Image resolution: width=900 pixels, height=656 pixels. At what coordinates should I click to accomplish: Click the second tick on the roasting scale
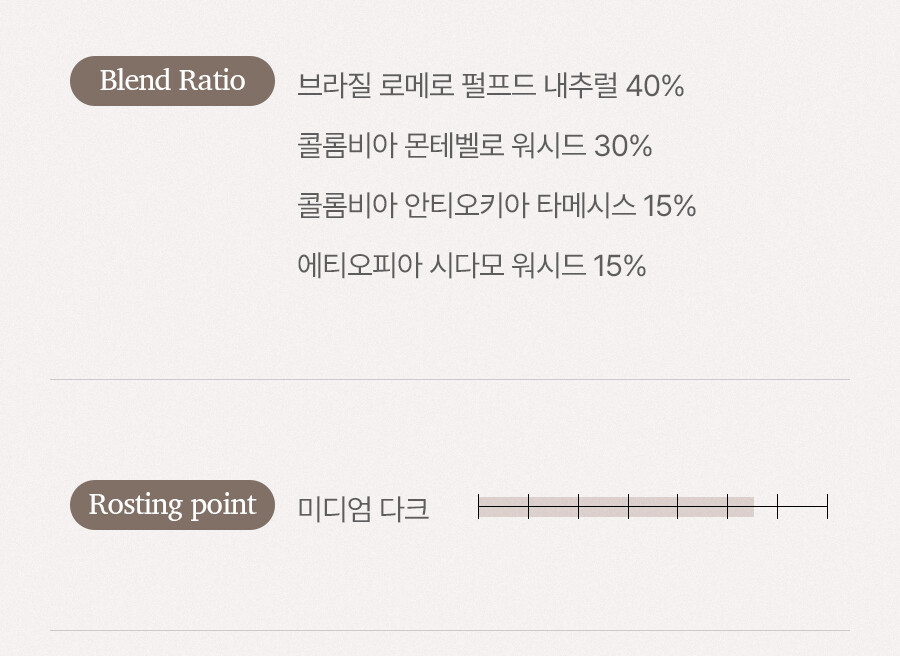click(529, 507)
